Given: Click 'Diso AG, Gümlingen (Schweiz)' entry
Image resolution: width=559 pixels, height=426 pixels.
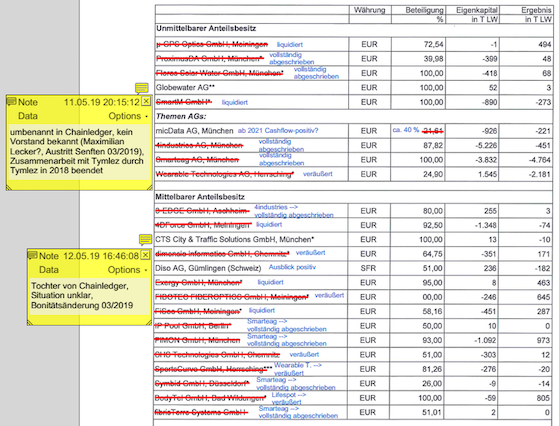Looking at the screenshot, I should point(208,268).
